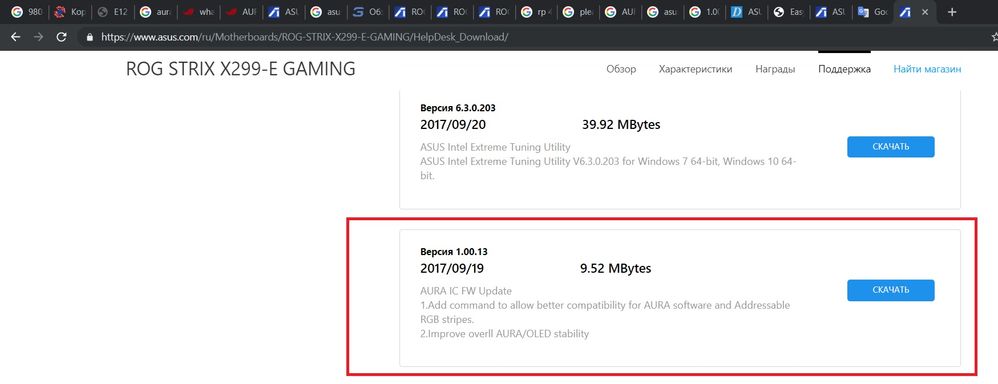Open the Google Translate tab
Screen dimensions: 998x384
[873, 12]
